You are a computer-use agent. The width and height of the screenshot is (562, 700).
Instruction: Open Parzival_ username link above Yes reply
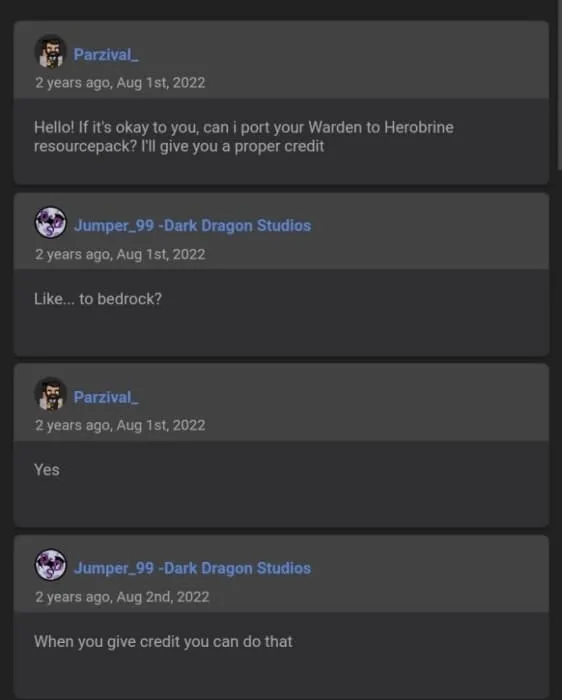tap(106, 397)
